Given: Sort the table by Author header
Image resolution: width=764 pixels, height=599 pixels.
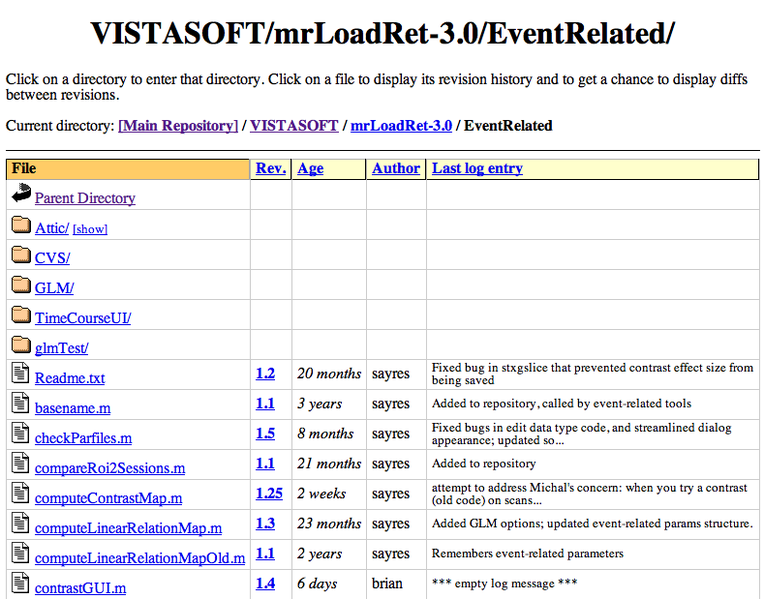Looking at the screenshot, I should pos(395,168).
